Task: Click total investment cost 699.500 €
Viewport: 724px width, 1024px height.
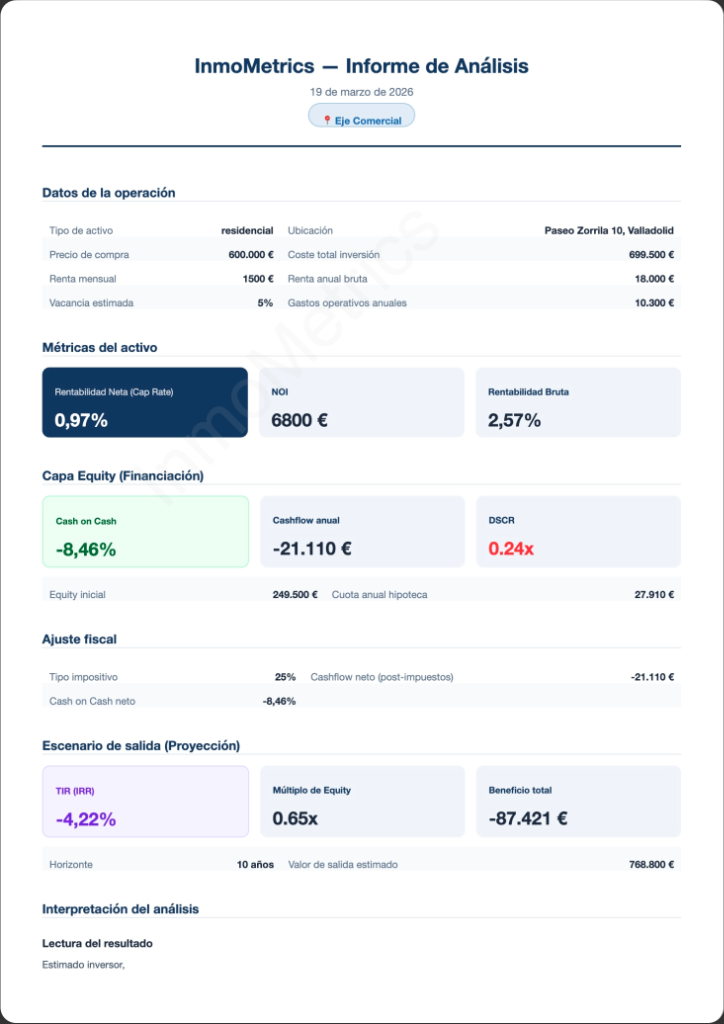Action: coord(652,255)
